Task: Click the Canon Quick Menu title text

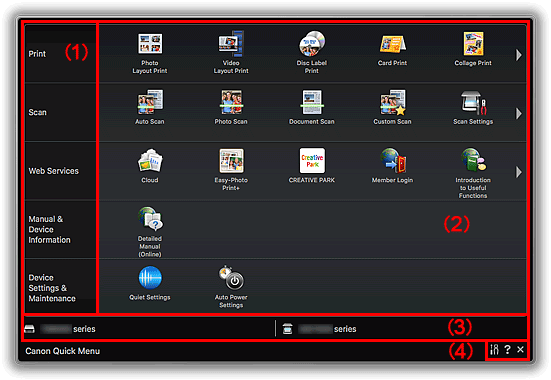Action: coord(63,351)
